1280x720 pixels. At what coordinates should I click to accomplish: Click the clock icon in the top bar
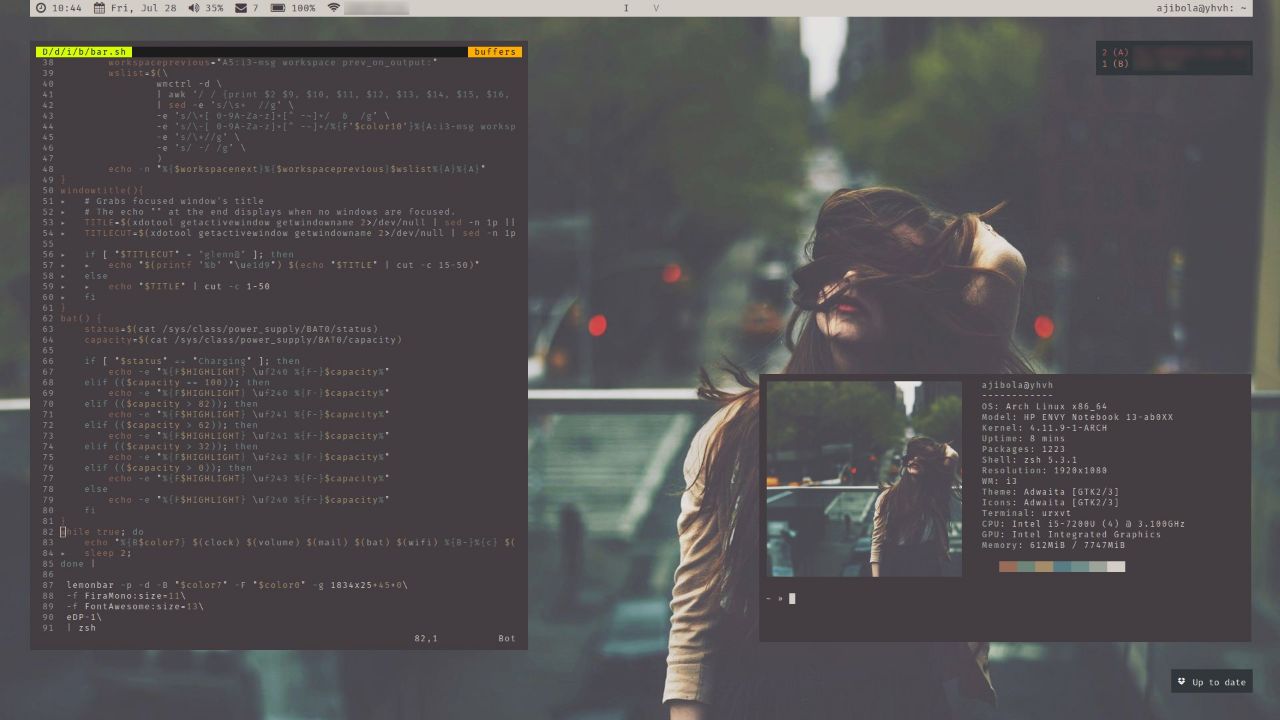pos(40,8)
